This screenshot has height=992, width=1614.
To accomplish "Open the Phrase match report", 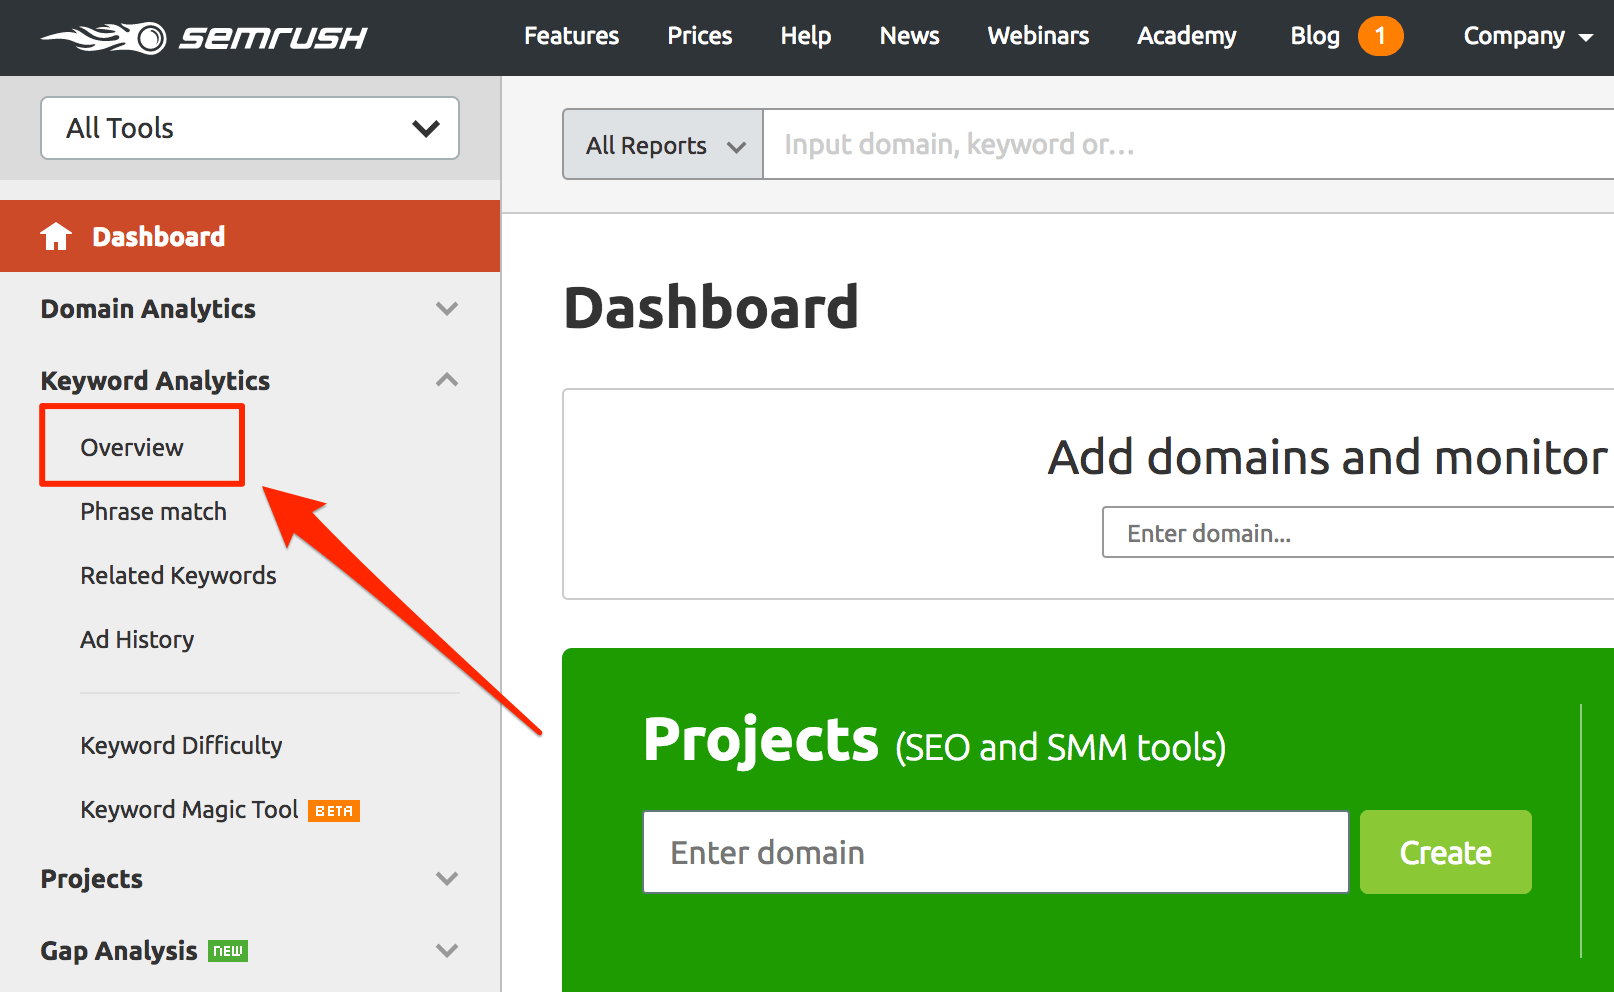I will pyautogui.click(x=154, y=511).
